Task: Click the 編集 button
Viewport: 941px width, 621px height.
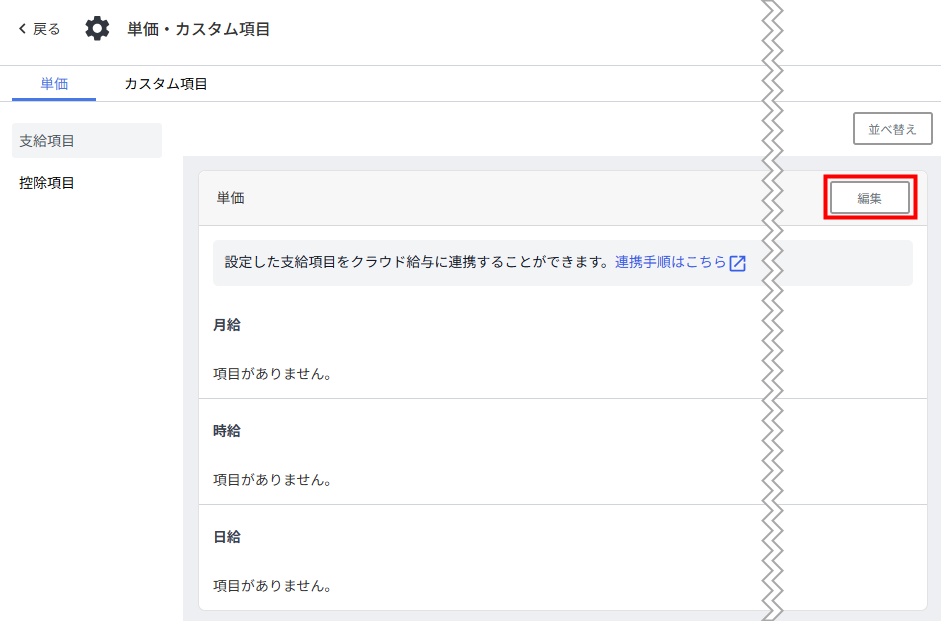Action: 869,198
